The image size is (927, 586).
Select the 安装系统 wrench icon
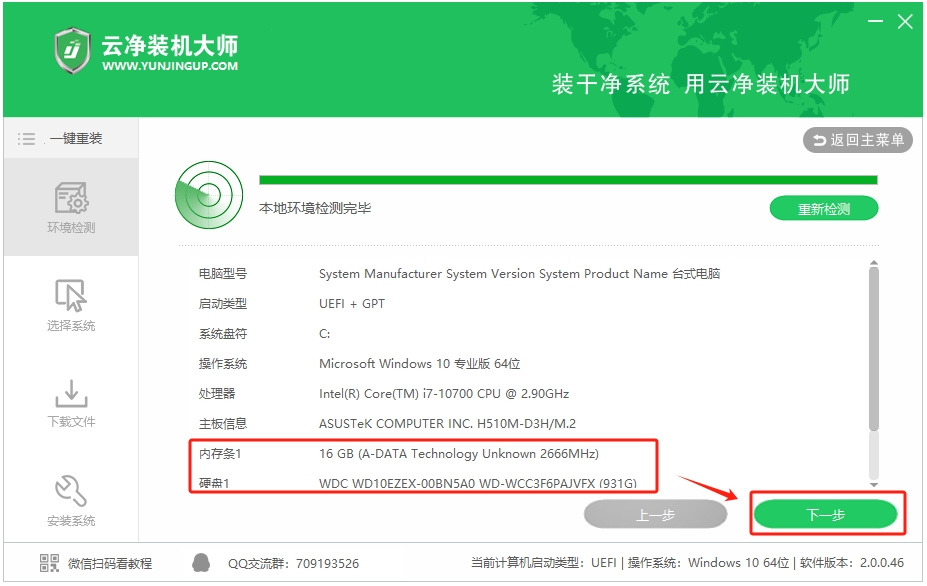pyautogui.click(x=71, y=491)
